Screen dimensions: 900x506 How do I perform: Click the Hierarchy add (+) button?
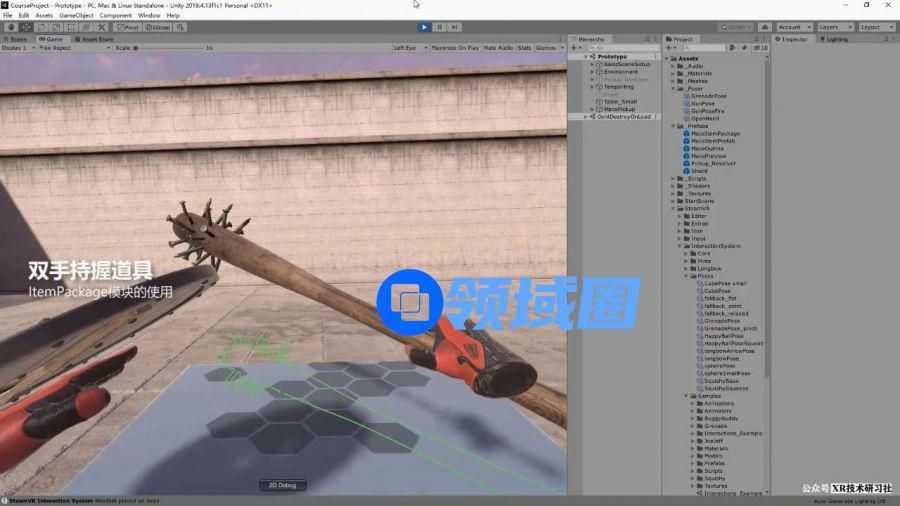coord(573,47)
